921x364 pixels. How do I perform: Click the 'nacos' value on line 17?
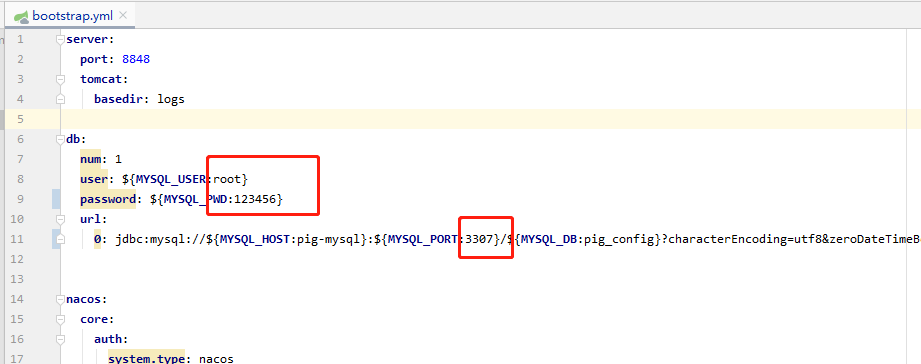point(216,358)
